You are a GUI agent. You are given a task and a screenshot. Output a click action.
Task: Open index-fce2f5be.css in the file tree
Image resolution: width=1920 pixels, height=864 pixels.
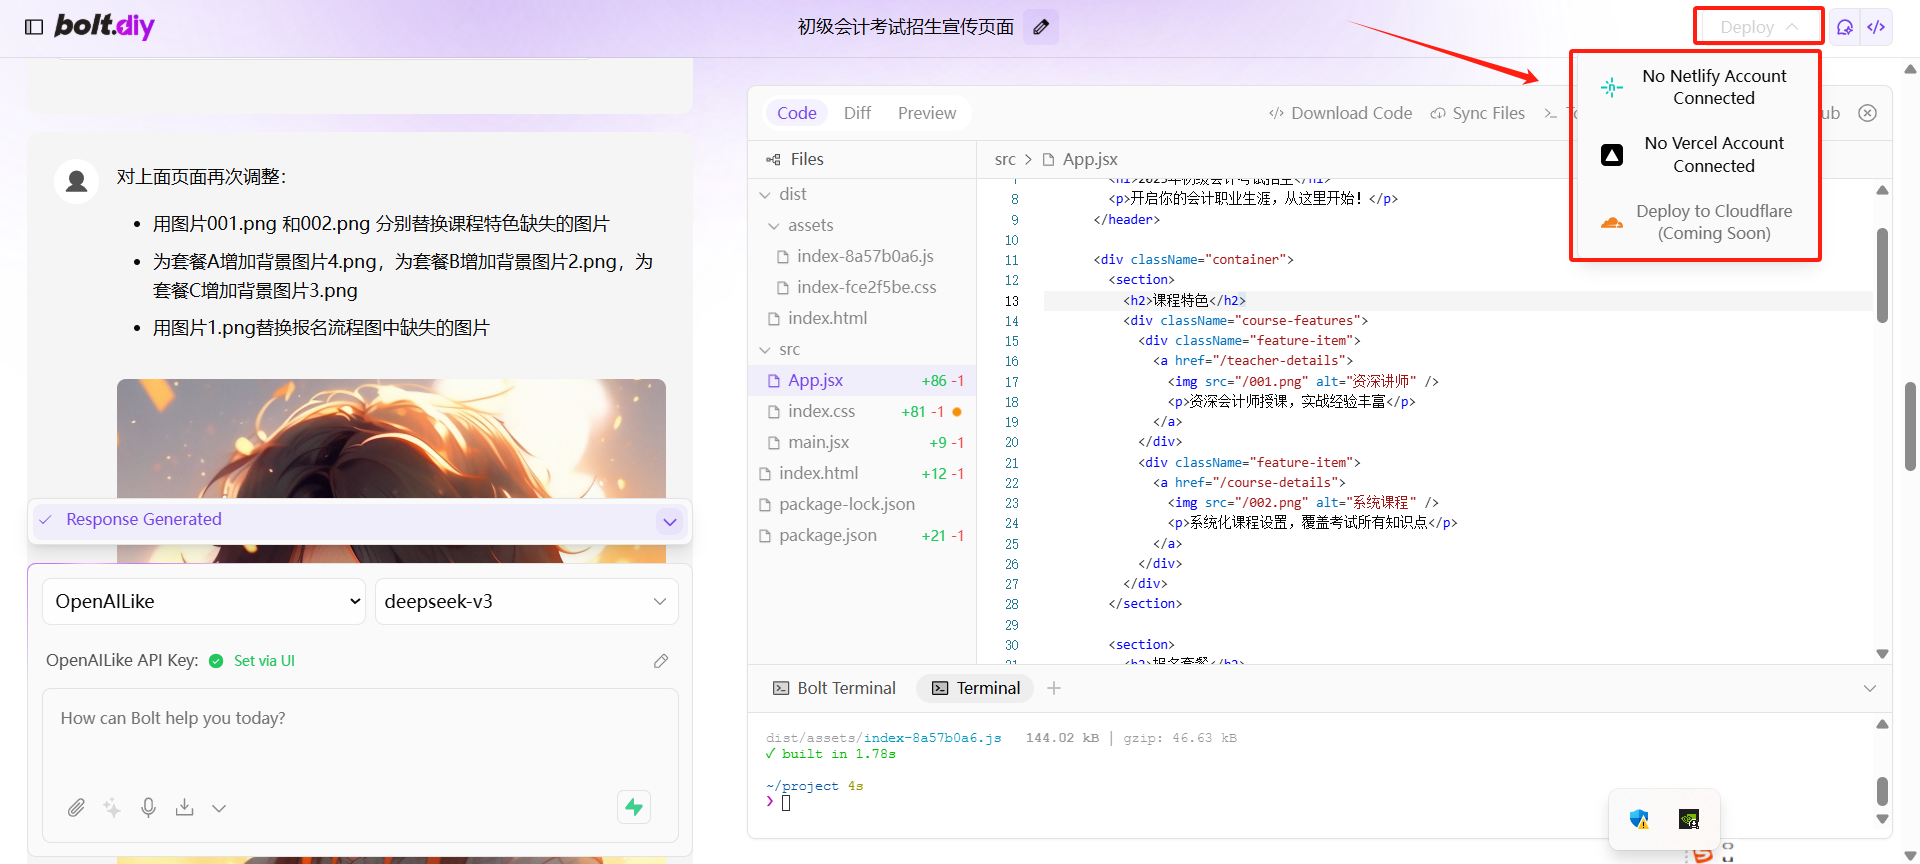coord(862,287)
